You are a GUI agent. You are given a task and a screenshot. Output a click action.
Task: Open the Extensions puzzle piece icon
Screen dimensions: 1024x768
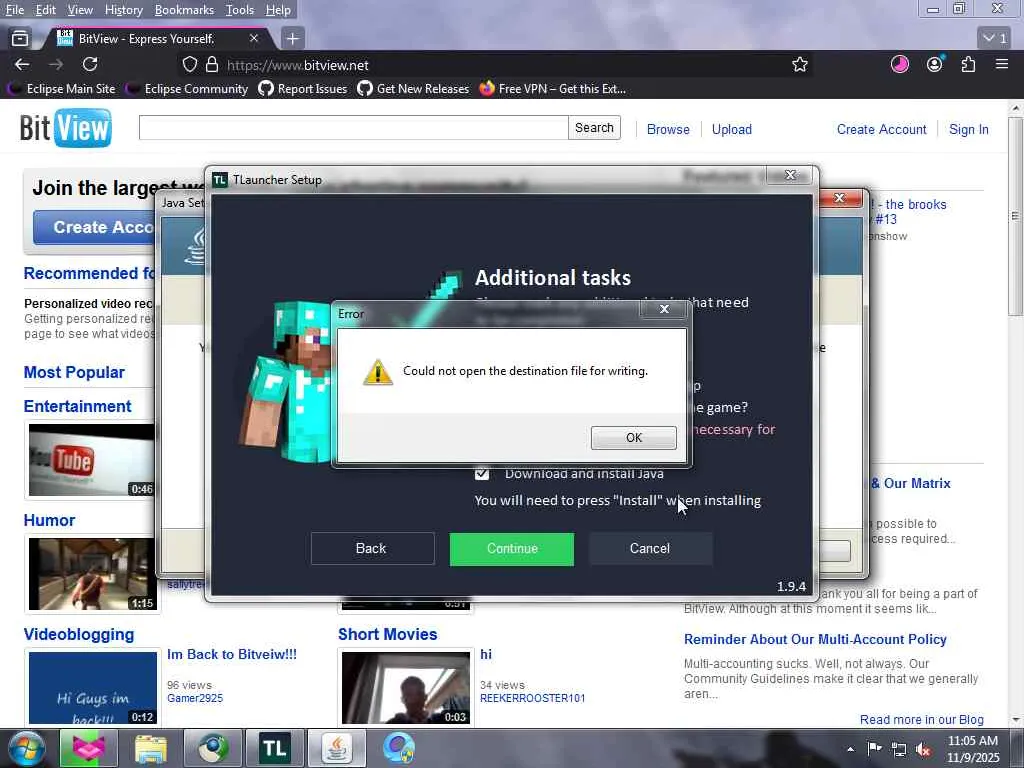[x=968, y=64]
